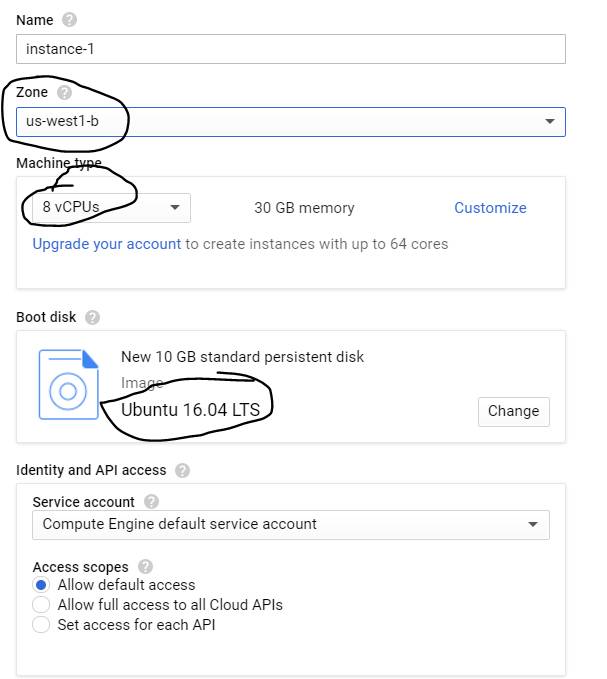Click the Boot disk help icon
607x679 pixels.
(x=92, y=318)
